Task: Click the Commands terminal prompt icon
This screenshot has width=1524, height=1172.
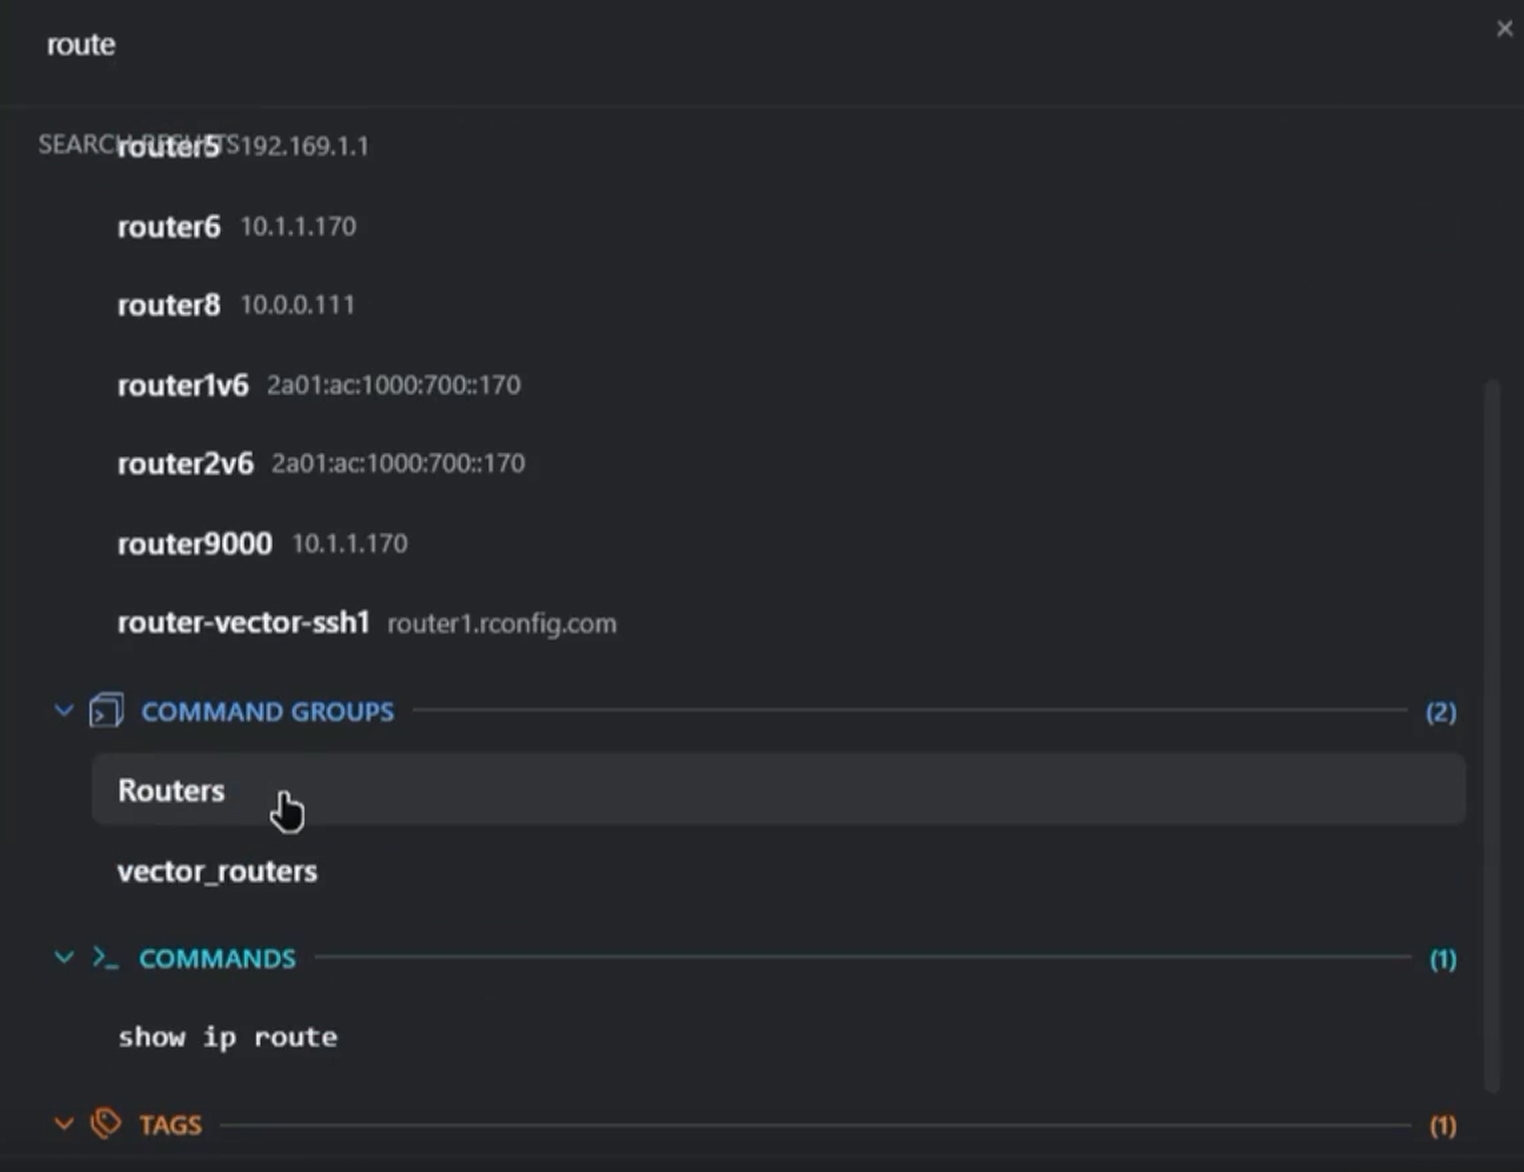Action: (x=105, y=958)
